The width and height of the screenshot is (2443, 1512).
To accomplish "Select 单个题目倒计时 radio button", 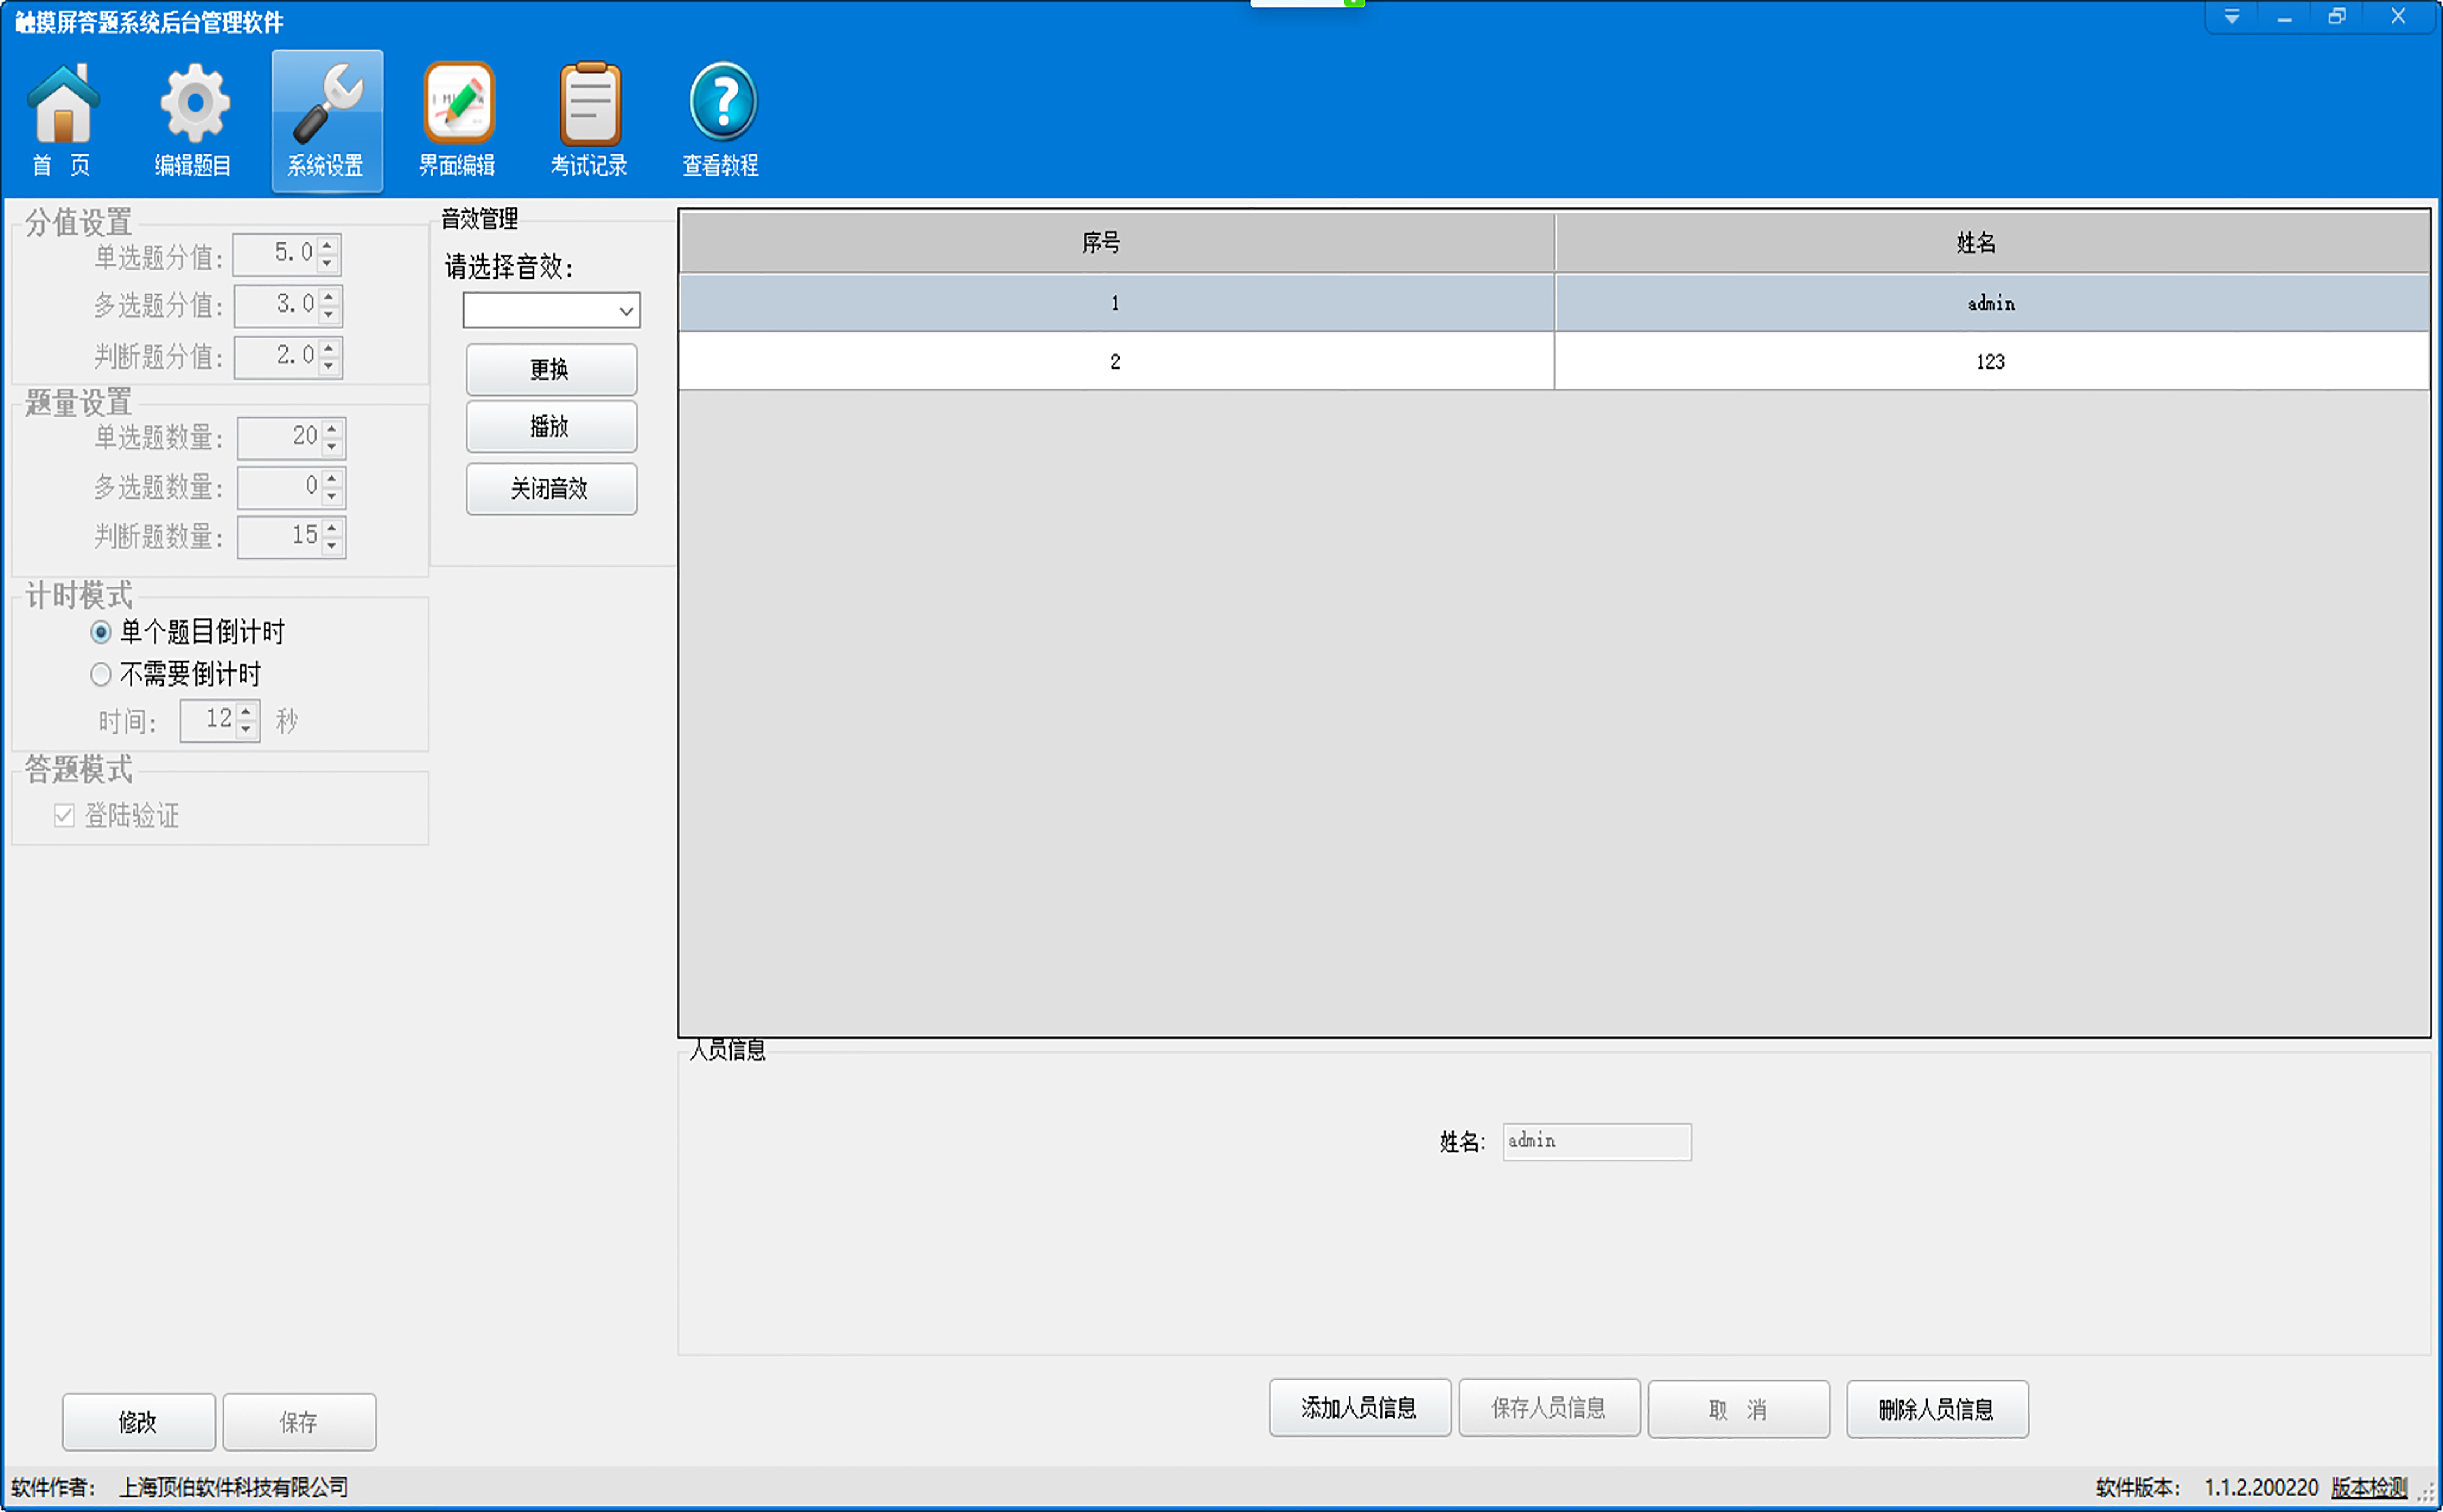I will (x=101, y=632).
